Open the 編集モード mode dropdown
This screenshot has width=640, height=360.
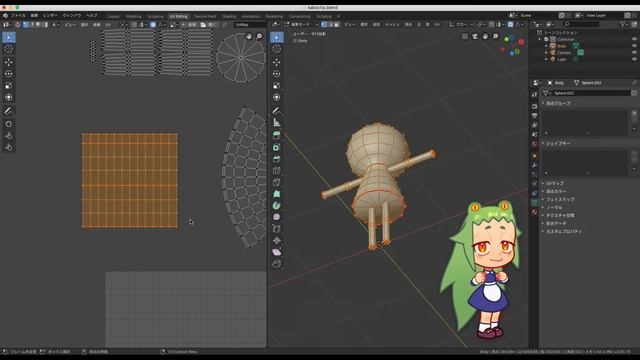301,24
